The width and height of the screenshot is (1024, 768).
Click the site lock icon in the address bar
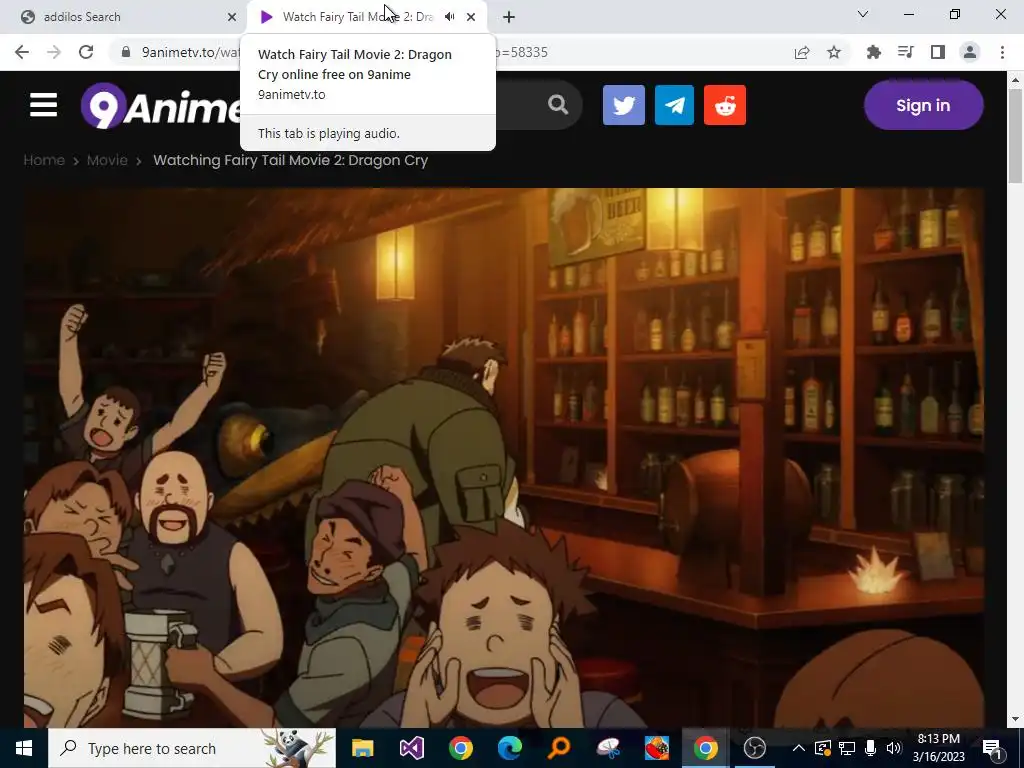126,52
